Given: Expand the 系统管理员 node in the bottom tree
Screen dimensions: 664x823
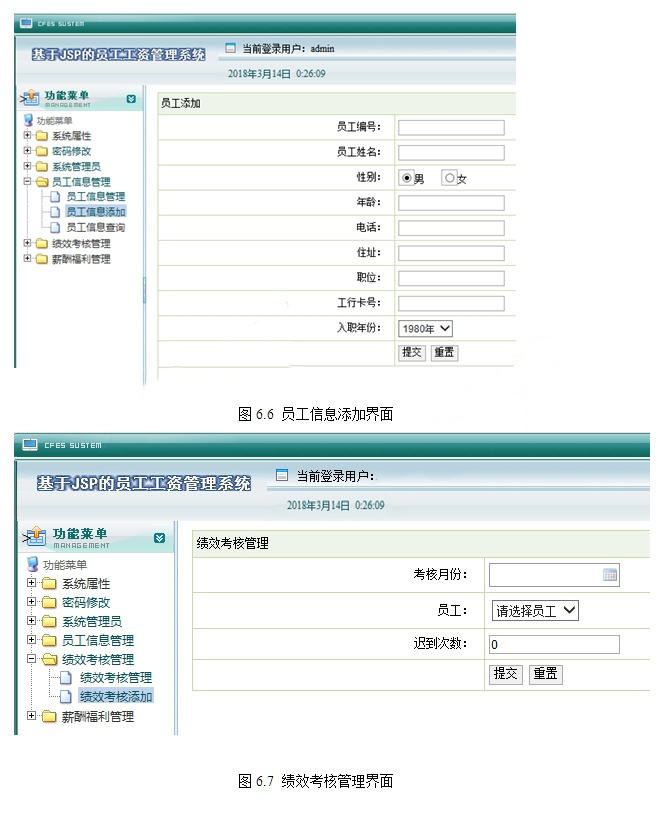Looking at the screenshot, I should point(31,620).
